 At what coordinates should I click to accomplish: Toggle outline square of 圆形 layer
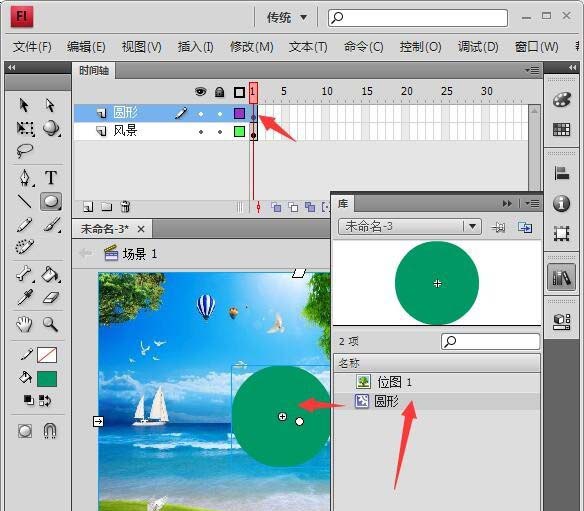point(239,113)
